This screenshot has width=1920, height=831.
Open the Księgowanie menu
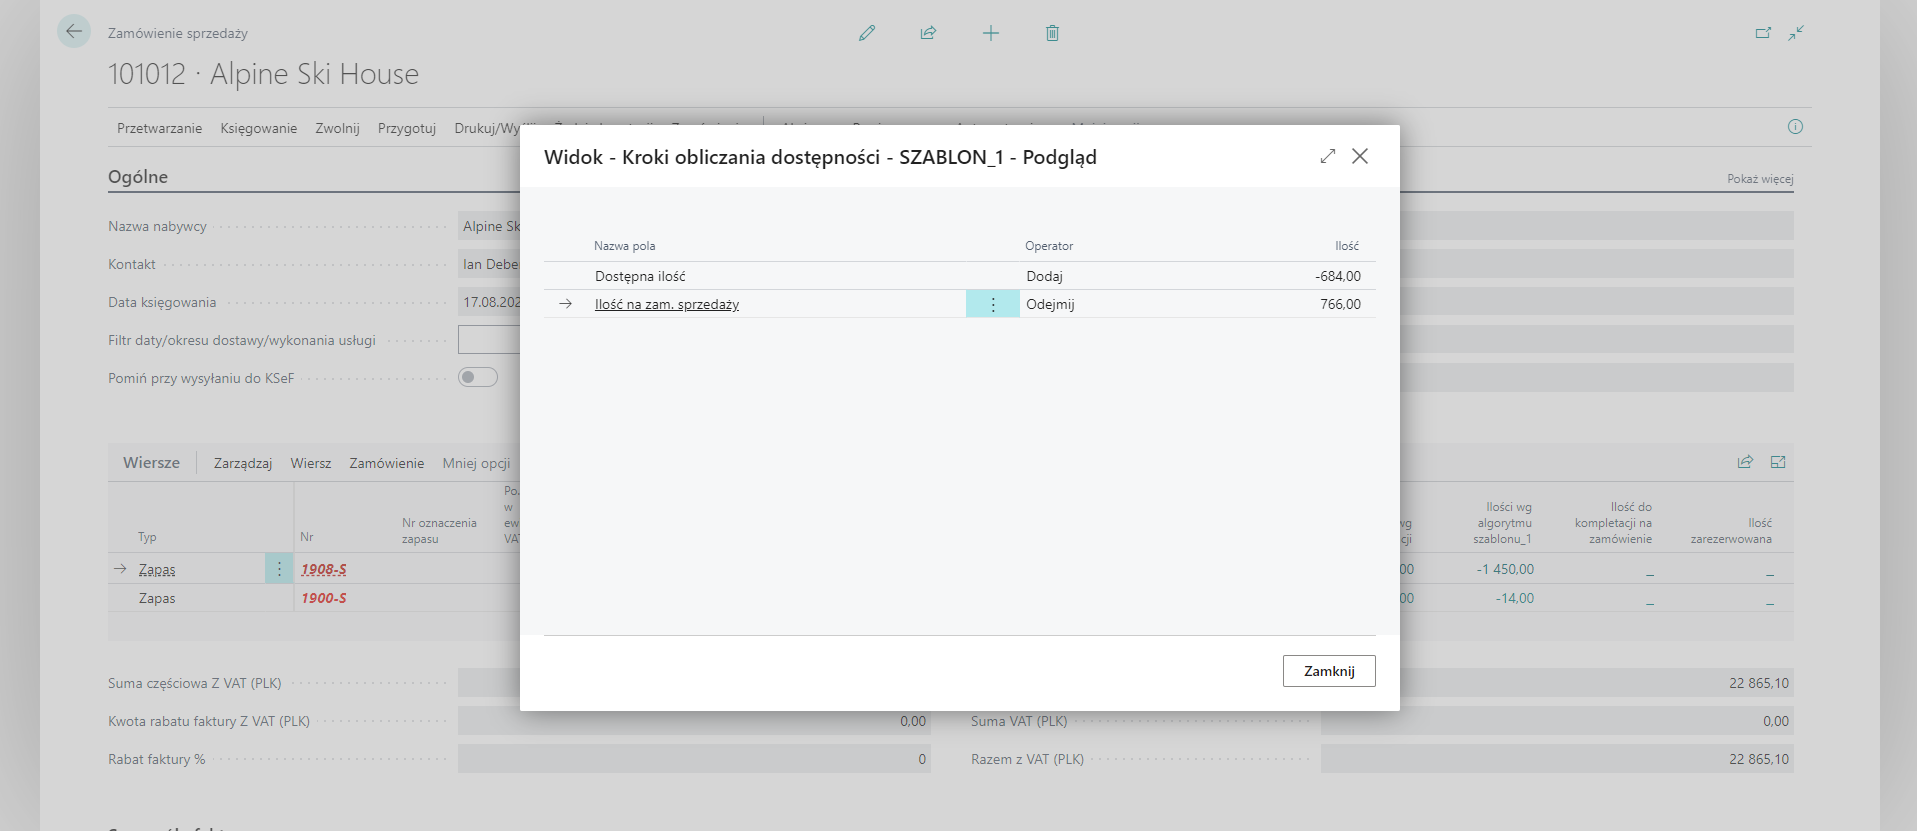tap(258, 128)
